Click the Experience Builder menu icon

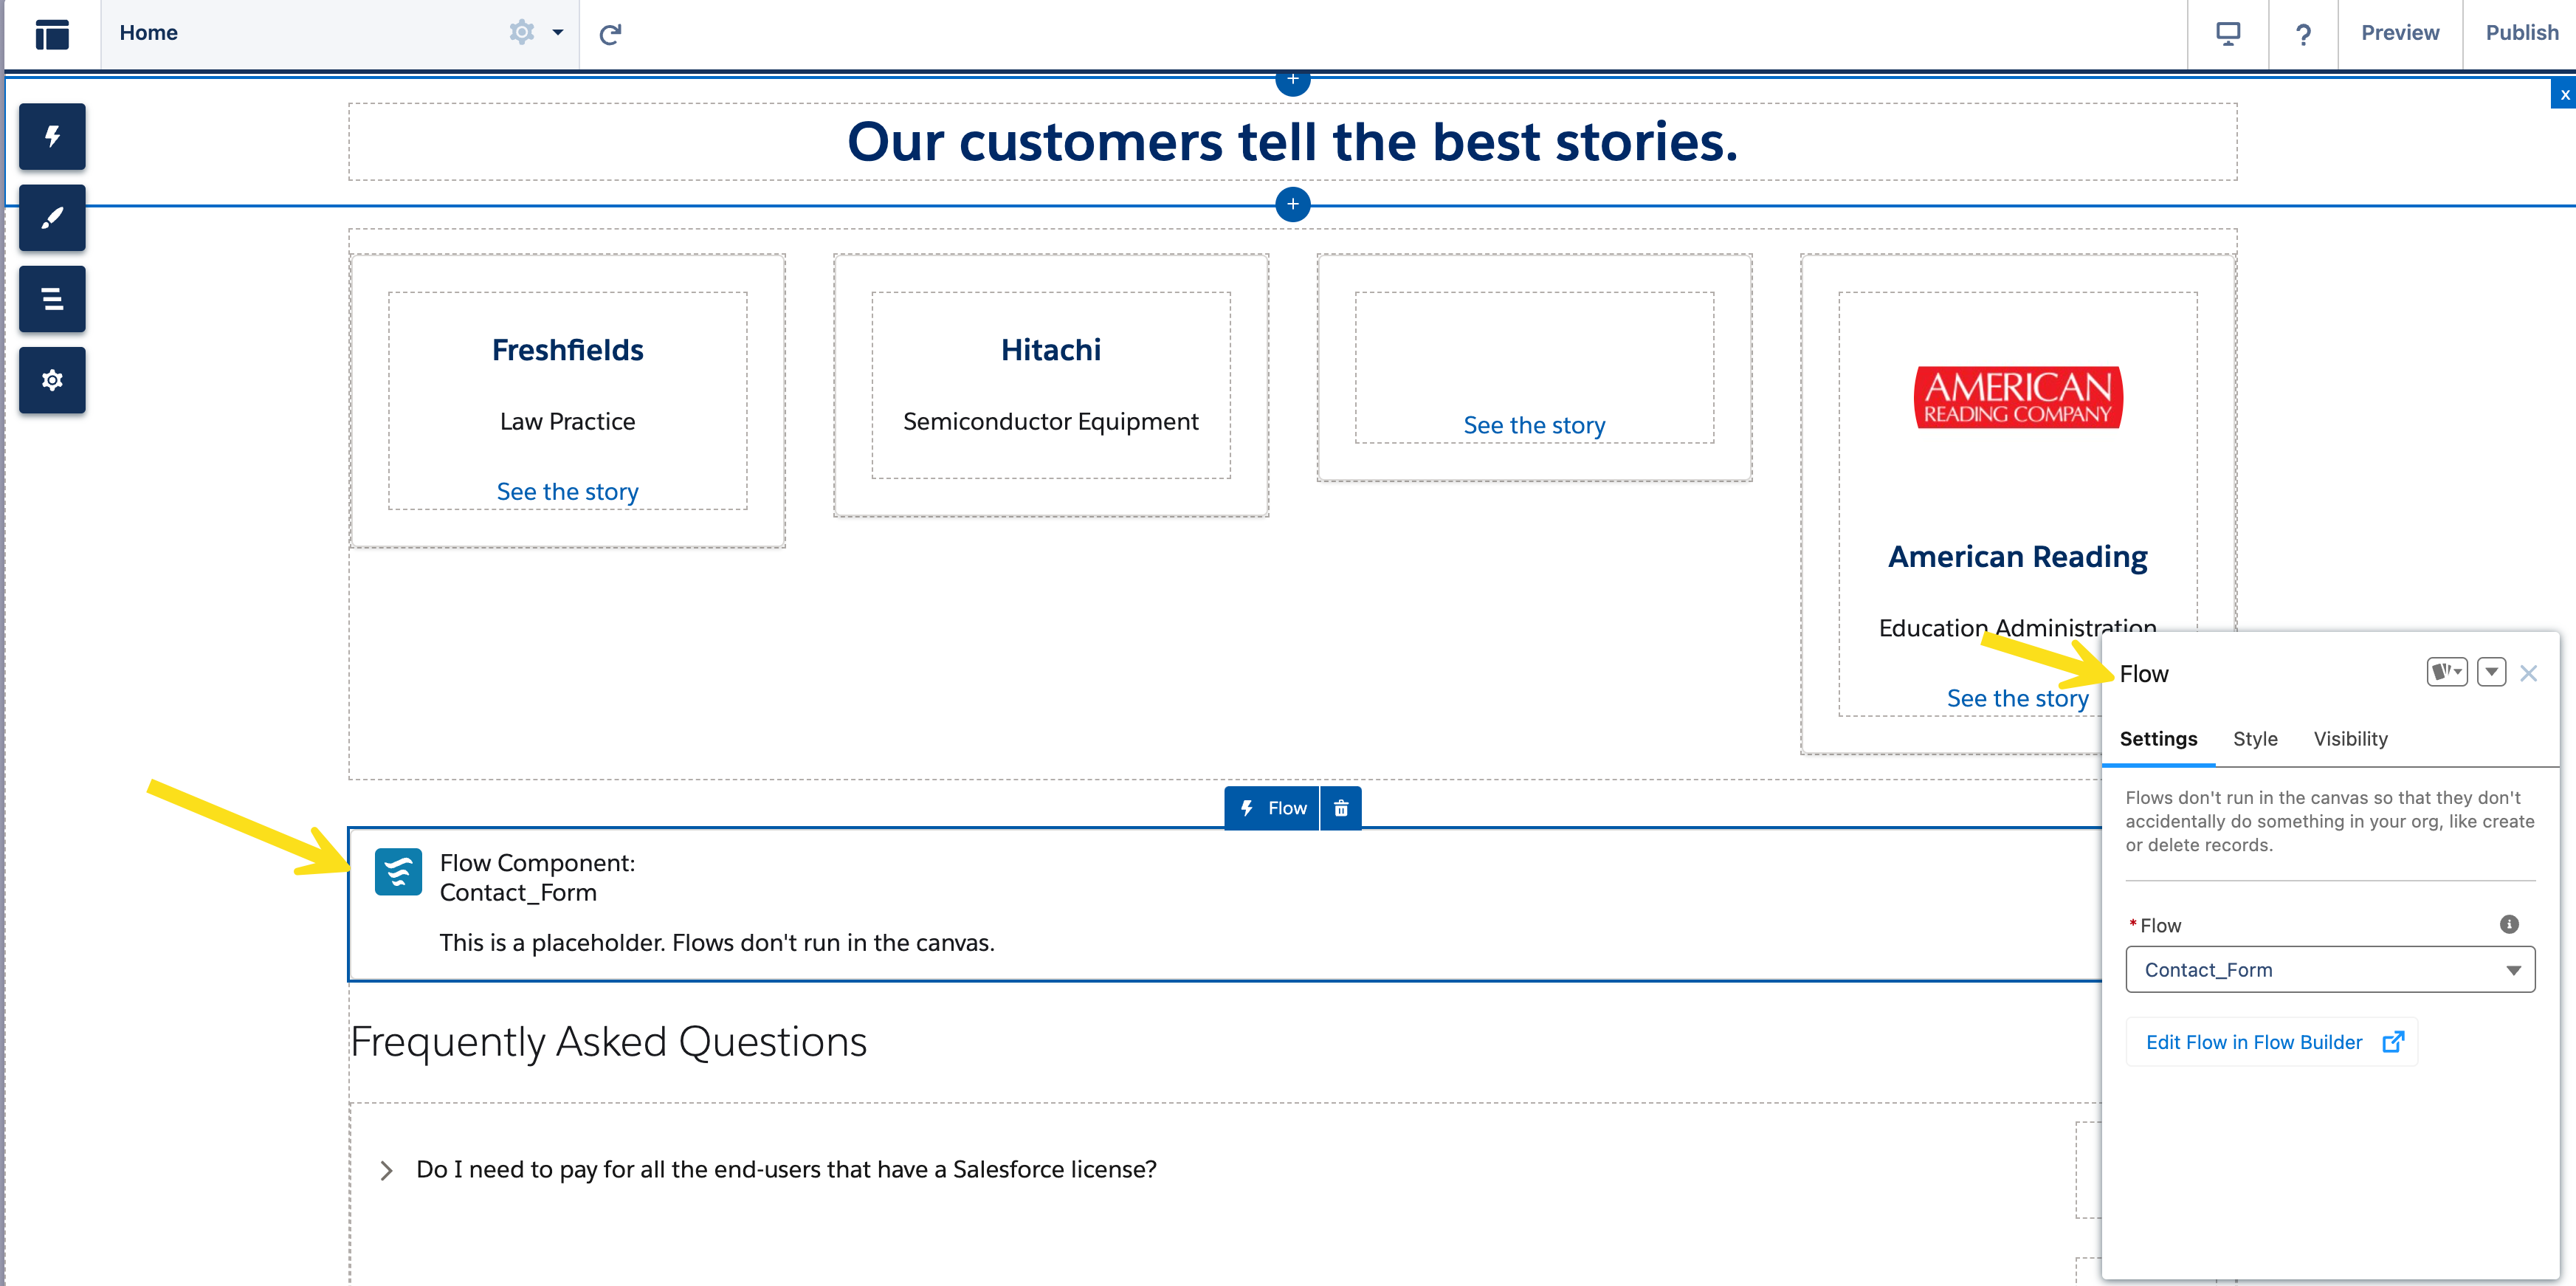[52, 34]
